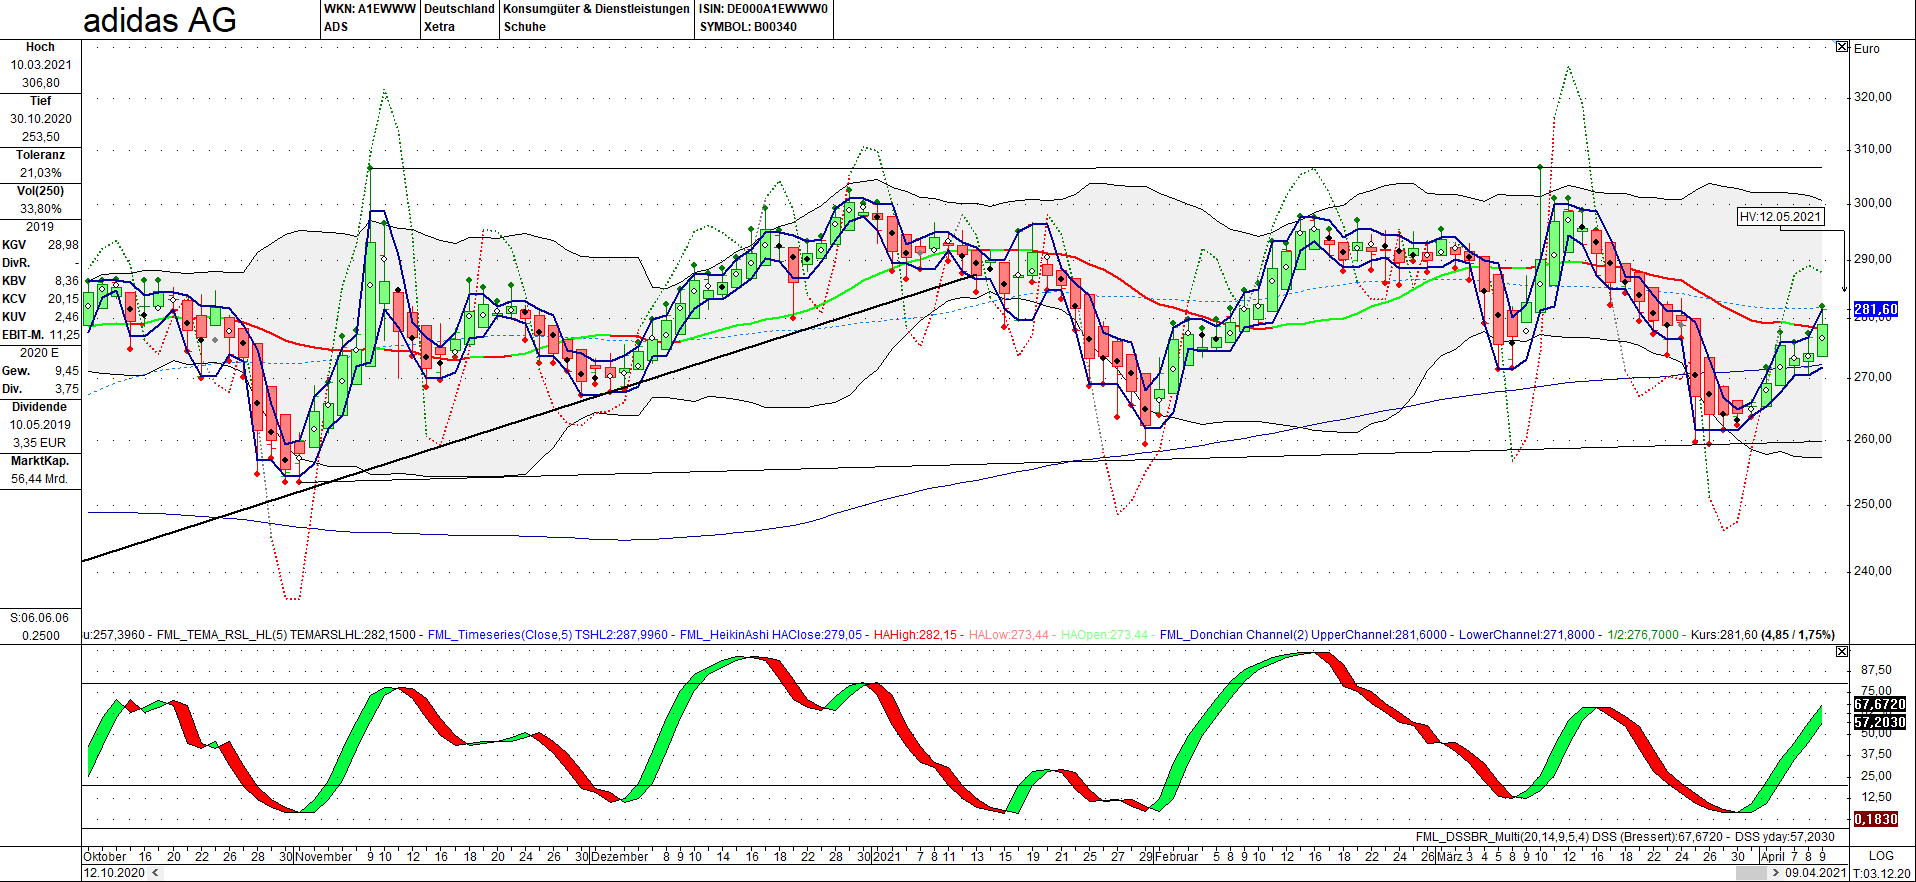Select the HAOpen:273,44 legend value

1105,635
